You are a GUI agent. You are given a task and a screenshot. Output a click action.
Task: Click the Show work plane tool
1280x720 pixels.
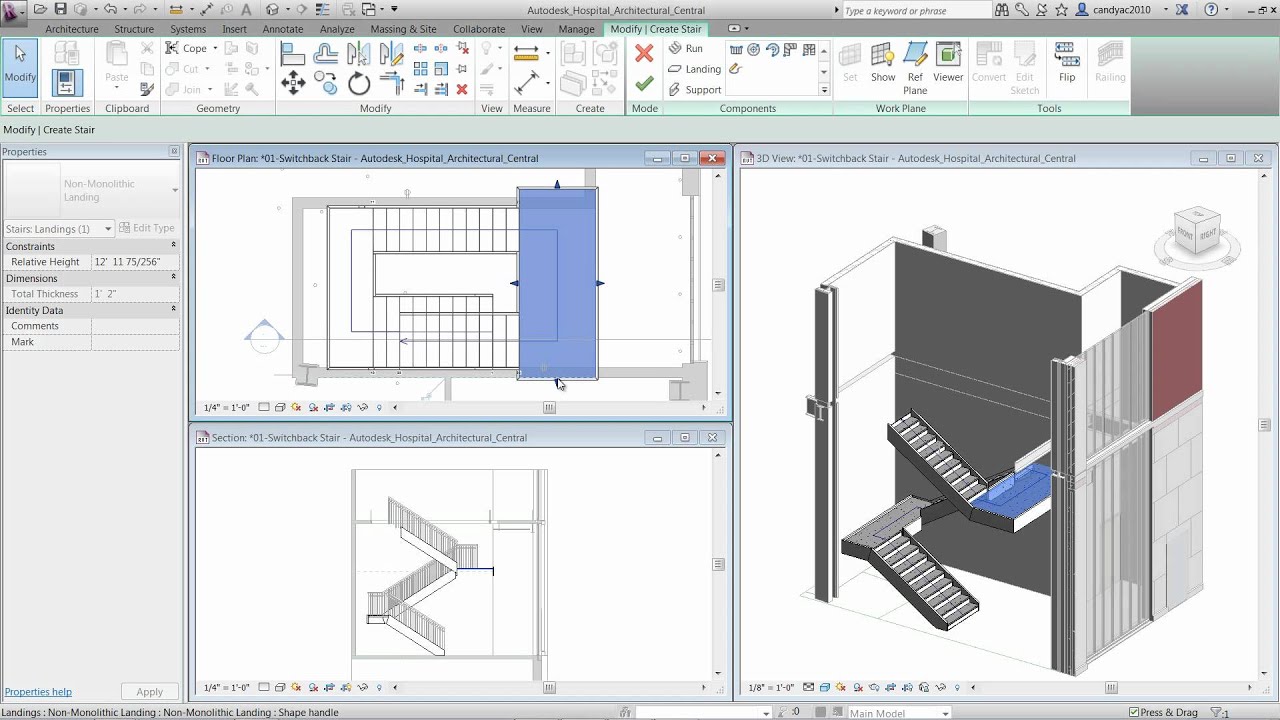coord(883,63)
